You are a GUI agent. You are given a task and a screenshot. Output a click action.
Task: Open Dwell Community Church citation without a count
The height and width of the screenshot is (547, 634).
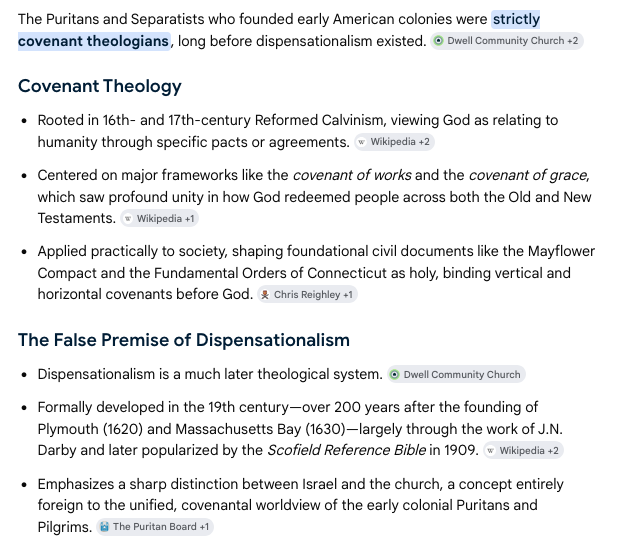pos(456,374)
